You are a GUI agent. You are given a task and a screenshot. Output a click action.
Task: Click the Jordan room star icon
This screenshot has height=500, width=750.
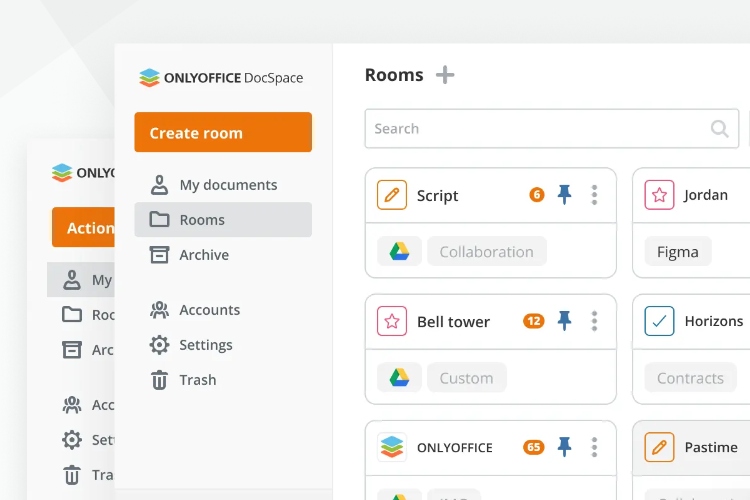(659, 195)
